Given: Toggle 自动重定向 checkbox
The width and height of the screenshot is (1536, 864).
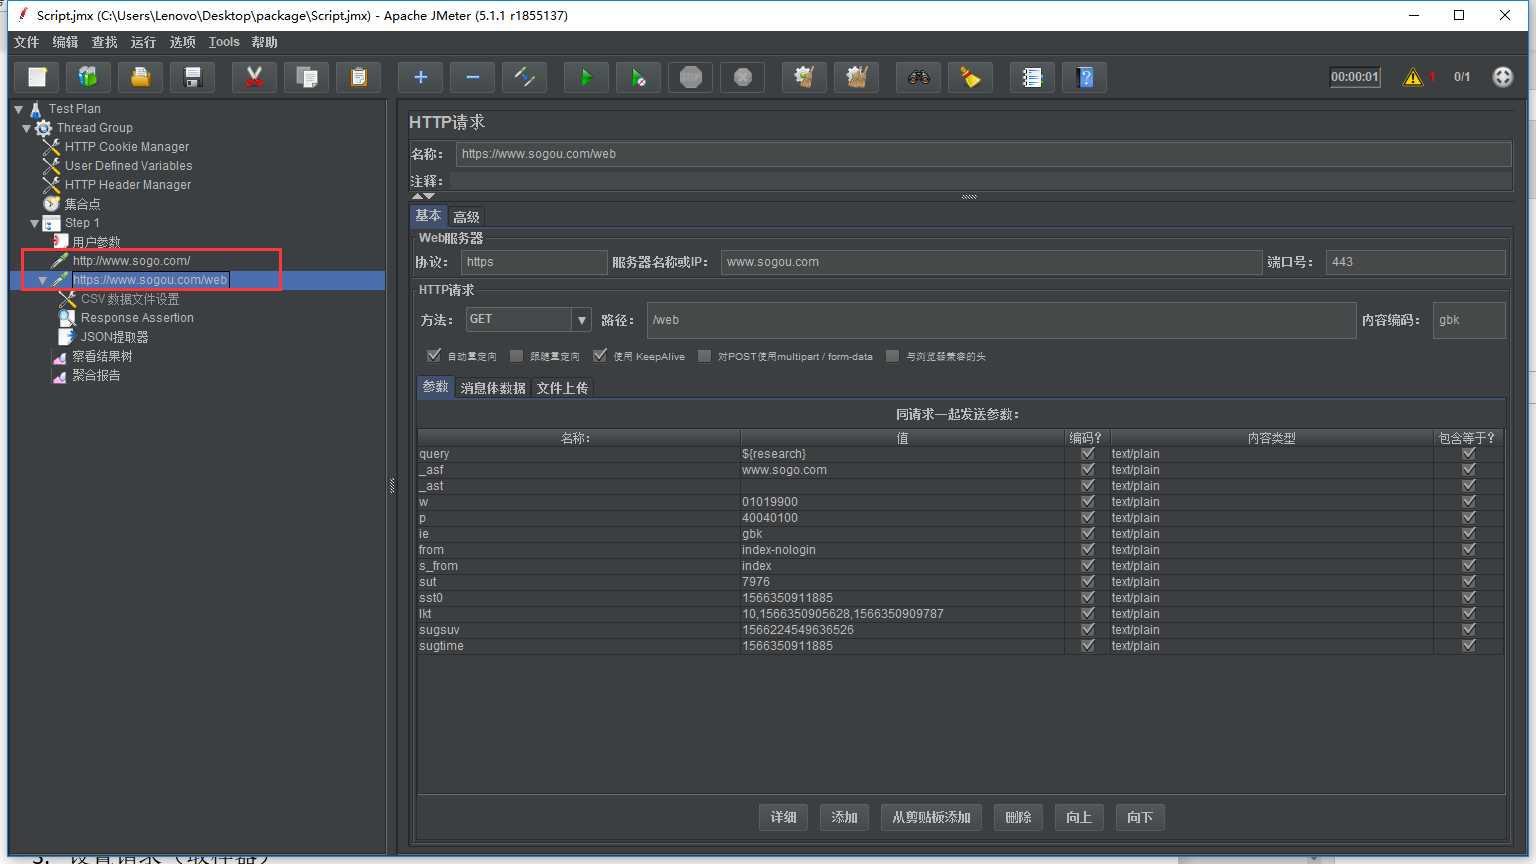Looking at the screenshot, I should coord(434,356).
